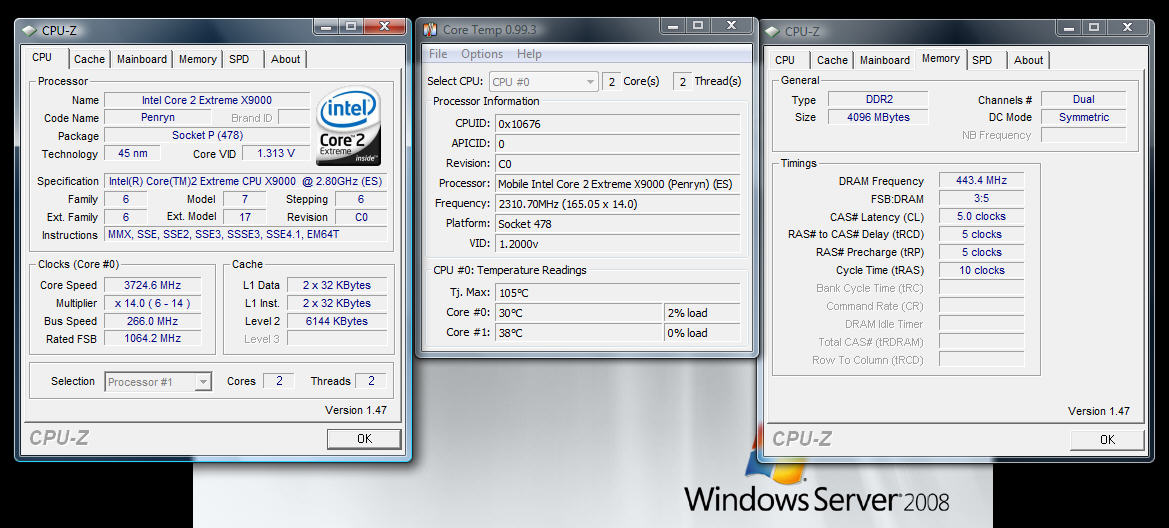The width and height of the screenshot is (1169, 528).
Task: Open Mainboard tab in left CPU-Z window
Action: click(x=142, y=59)
